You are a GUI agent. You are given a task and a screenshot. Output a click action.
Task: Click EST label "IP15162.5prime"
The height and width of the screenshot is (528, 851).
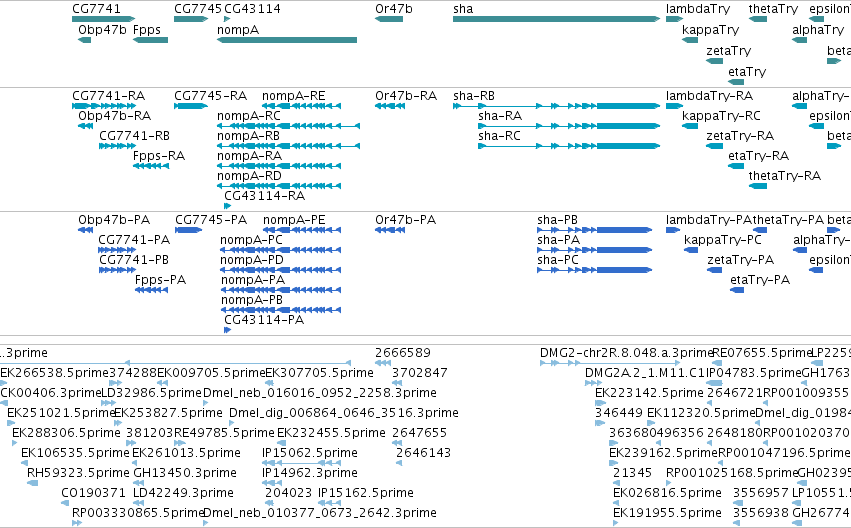tap(366, 493)
